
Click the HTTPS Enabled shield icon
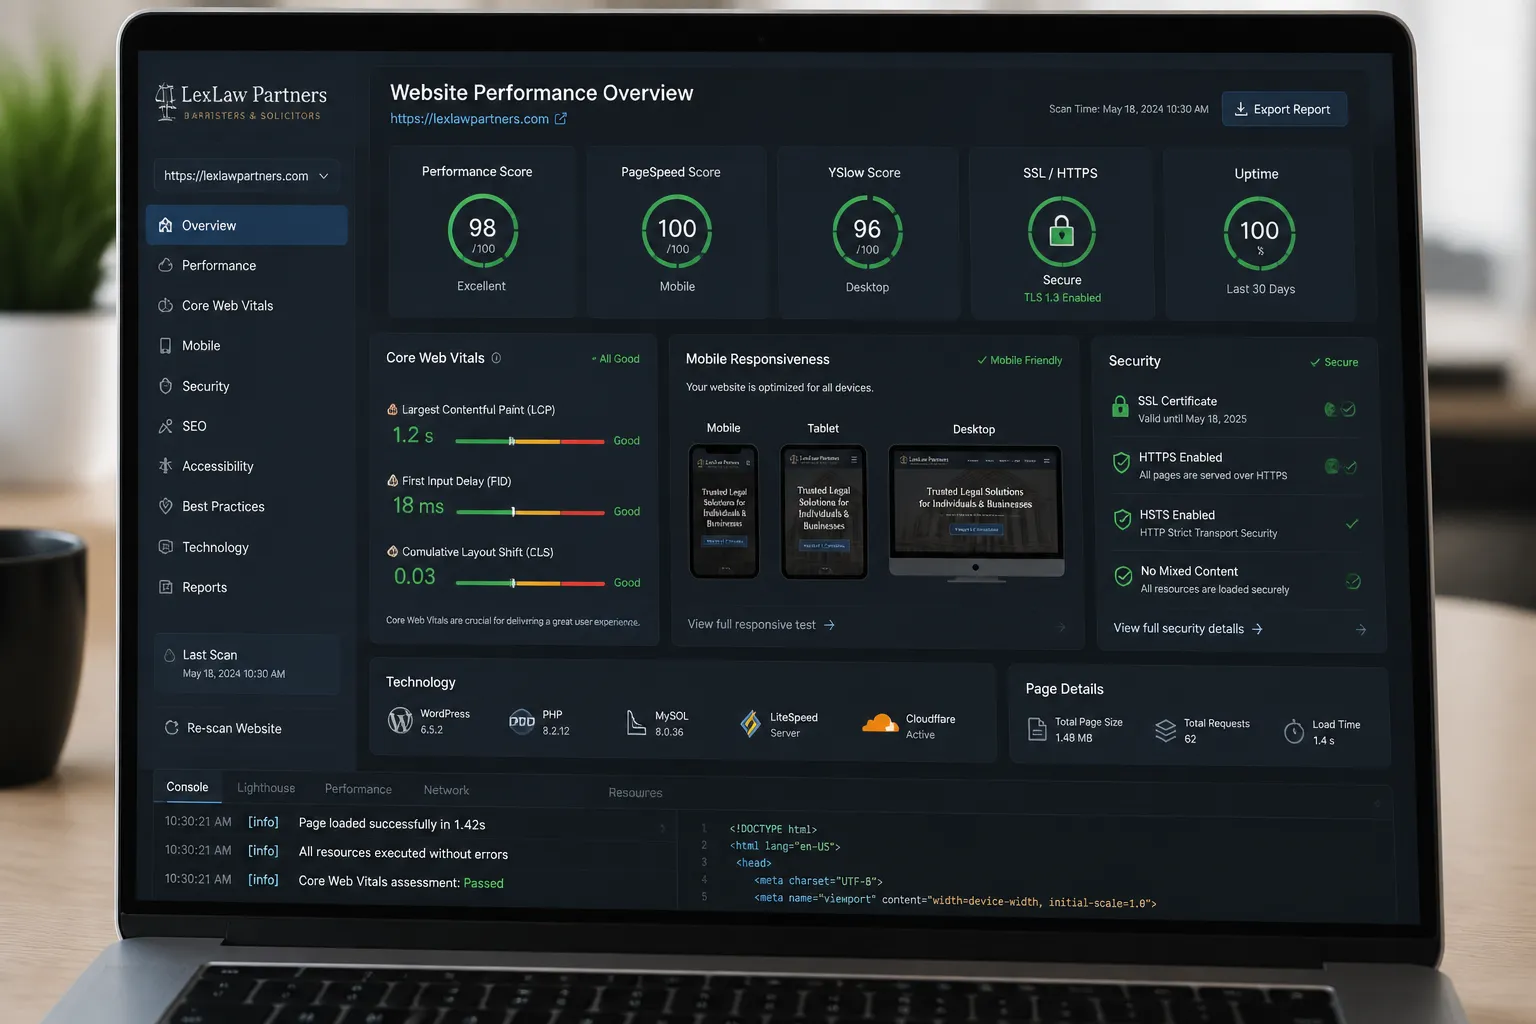pos(1121,463)
